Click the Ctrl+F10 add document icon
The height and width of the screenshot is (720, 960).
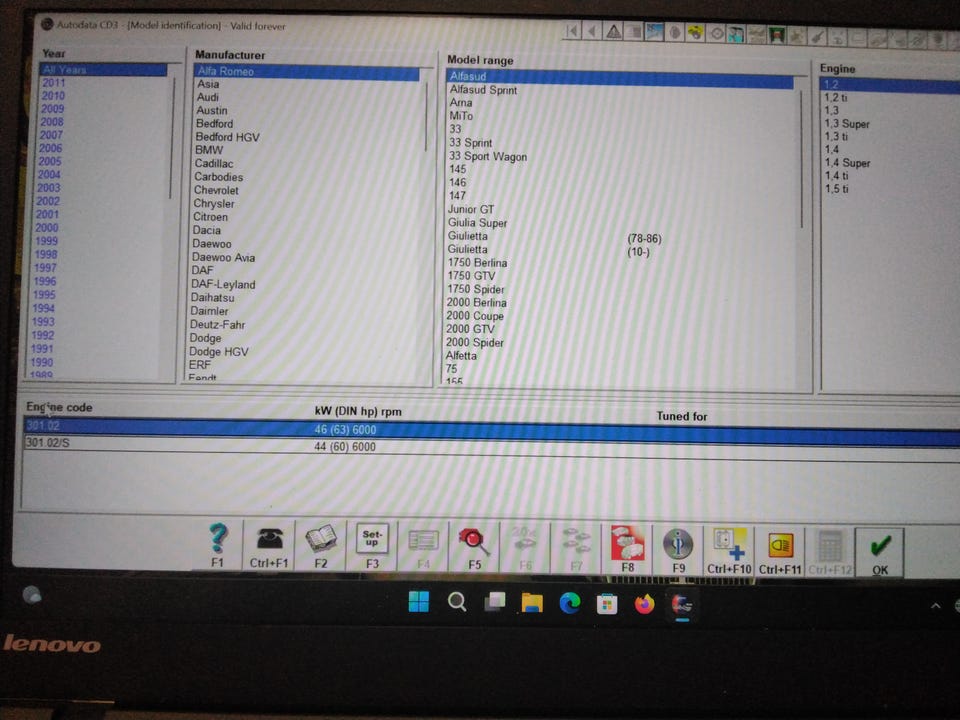point(729,550)
